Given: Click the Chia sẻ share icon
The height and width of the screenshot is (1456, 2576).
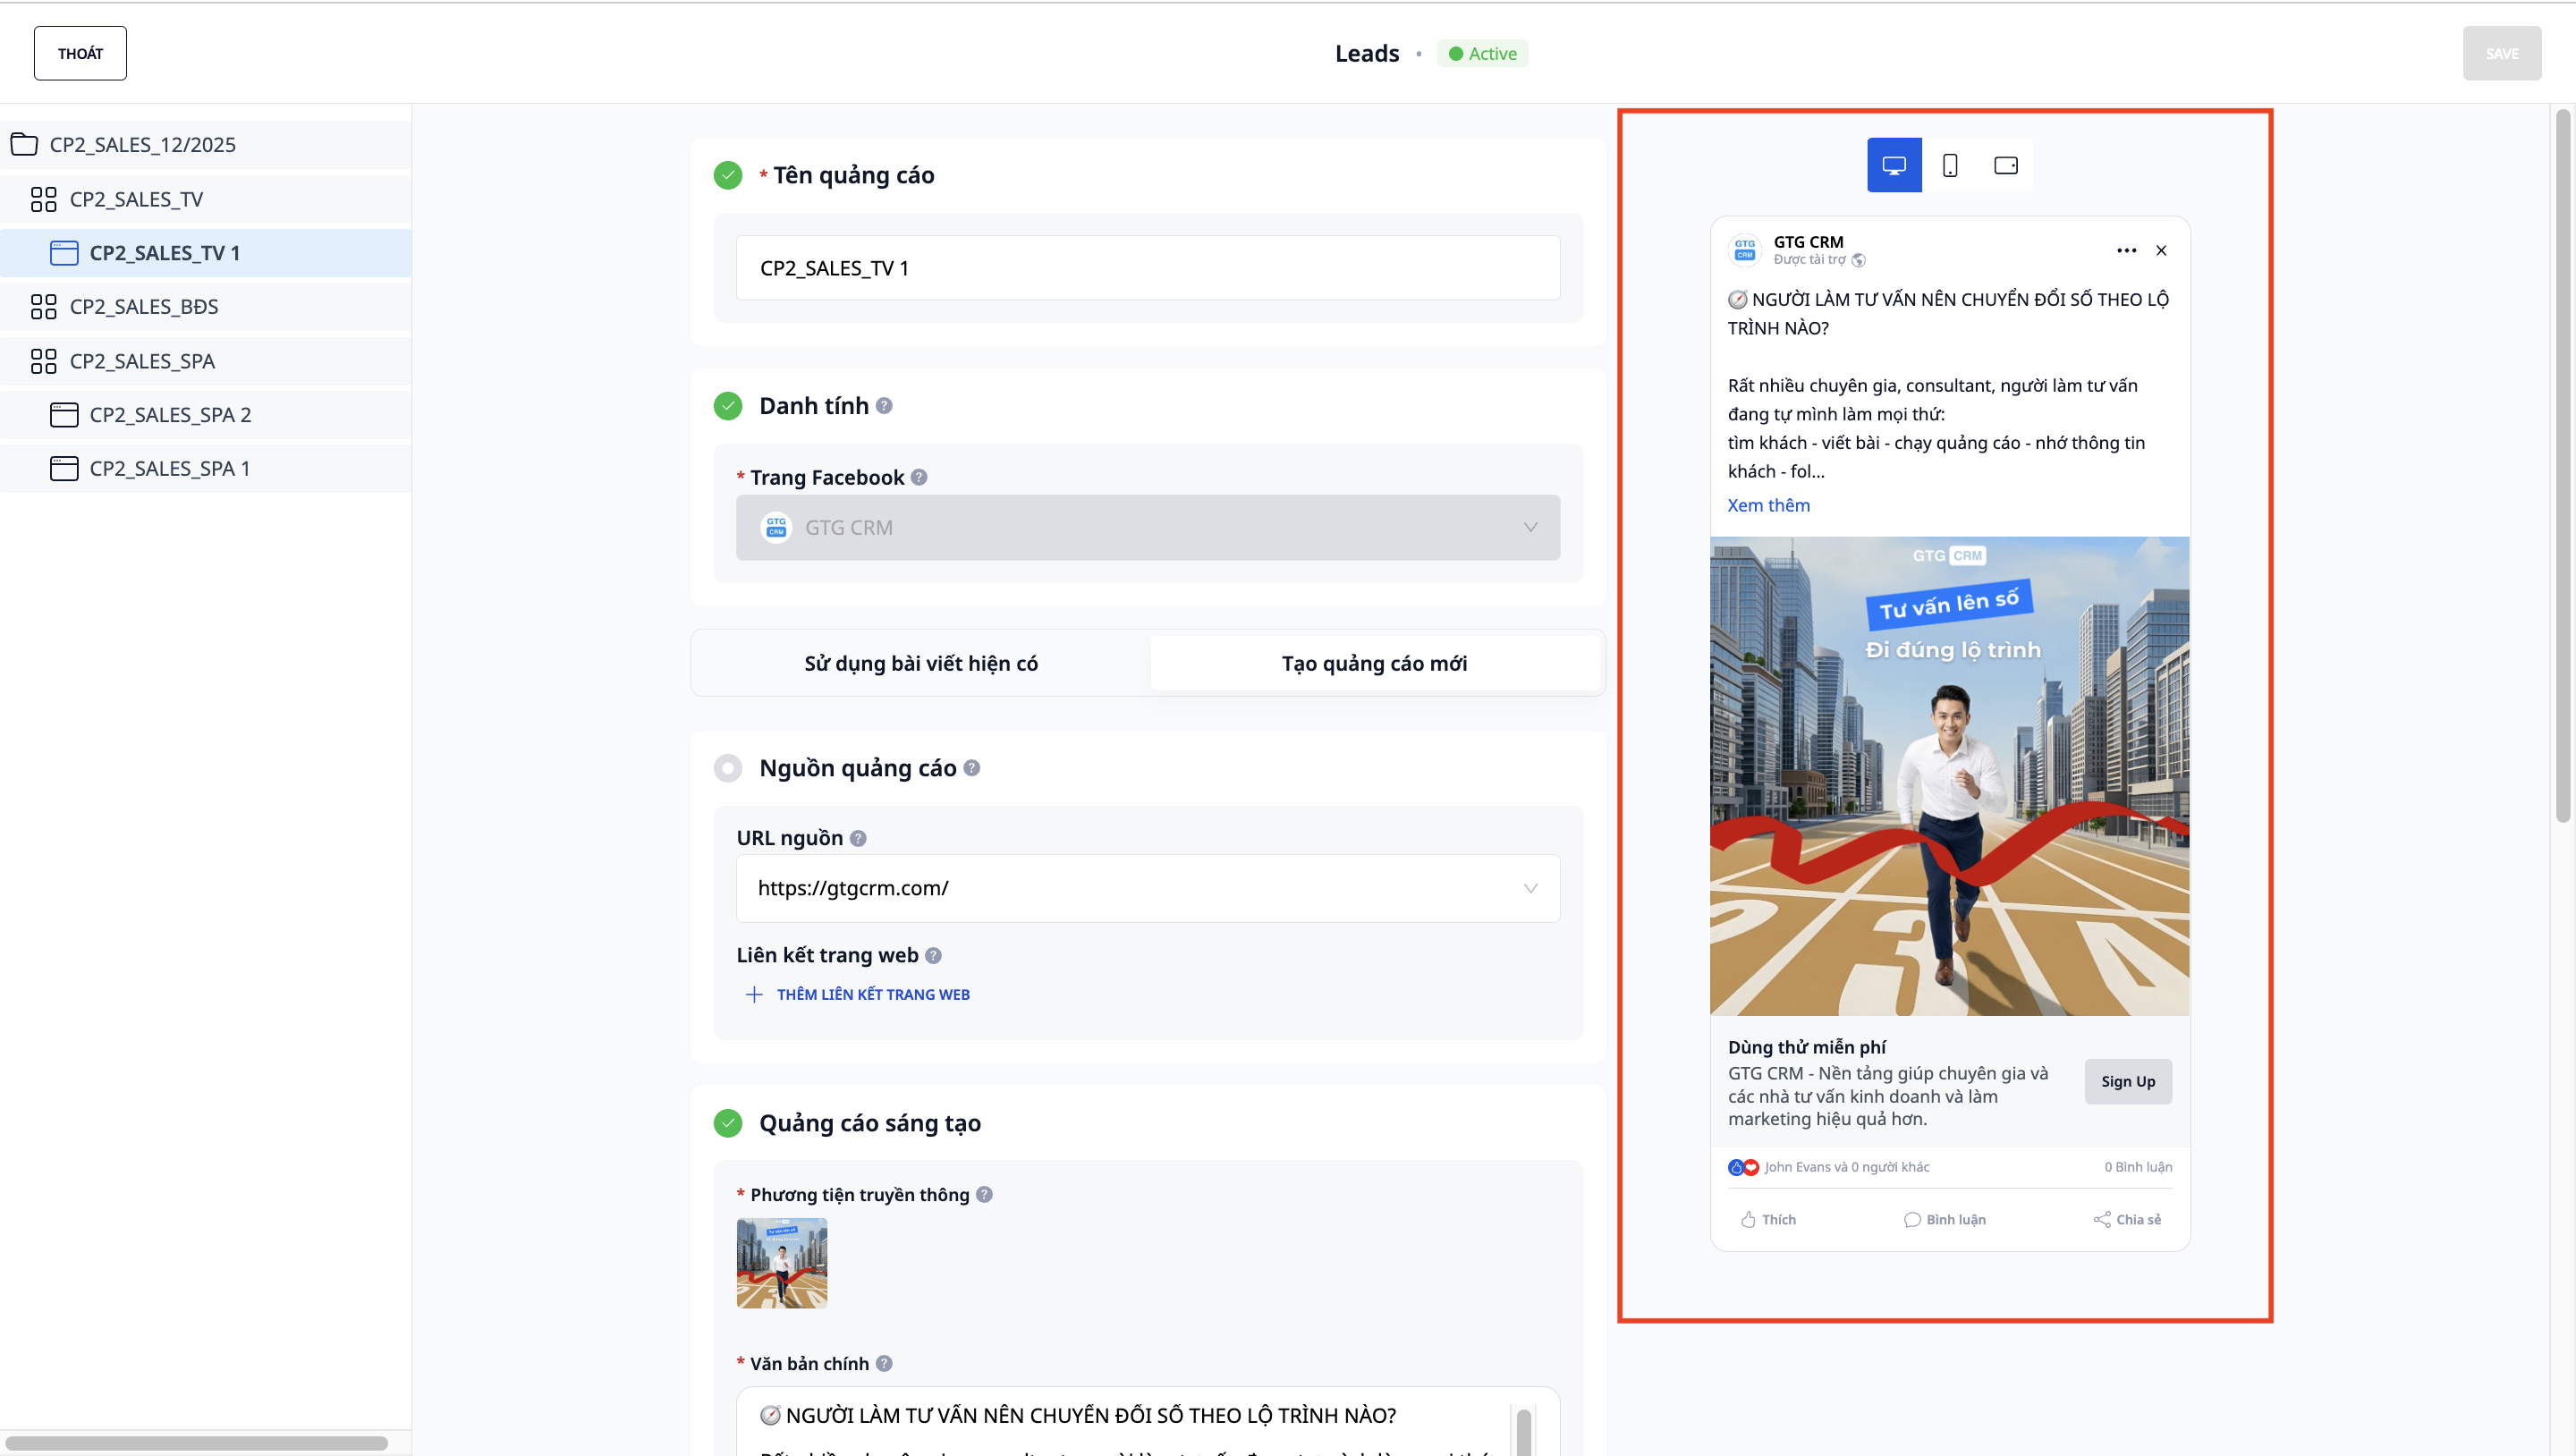Looking at the screenshot, I should coord(2102,1219).
